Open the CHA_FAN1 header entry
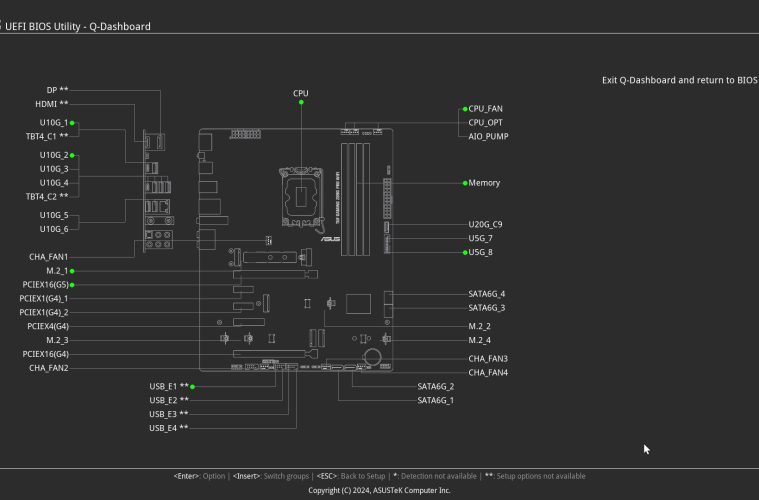Viewport: 759px width, 500px height. click(x=48, y=257)
